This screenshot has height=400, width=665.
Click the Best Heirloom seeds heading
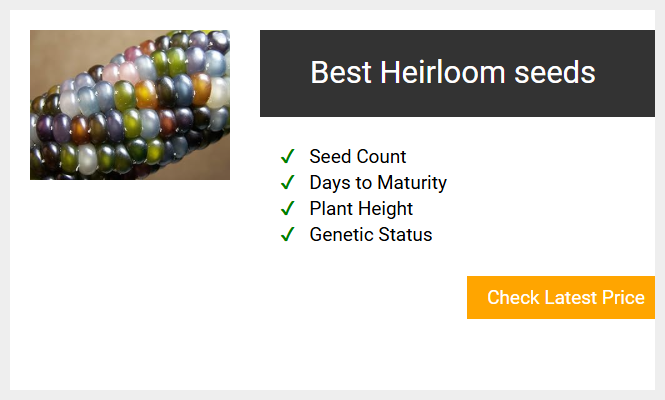(453, 72)
